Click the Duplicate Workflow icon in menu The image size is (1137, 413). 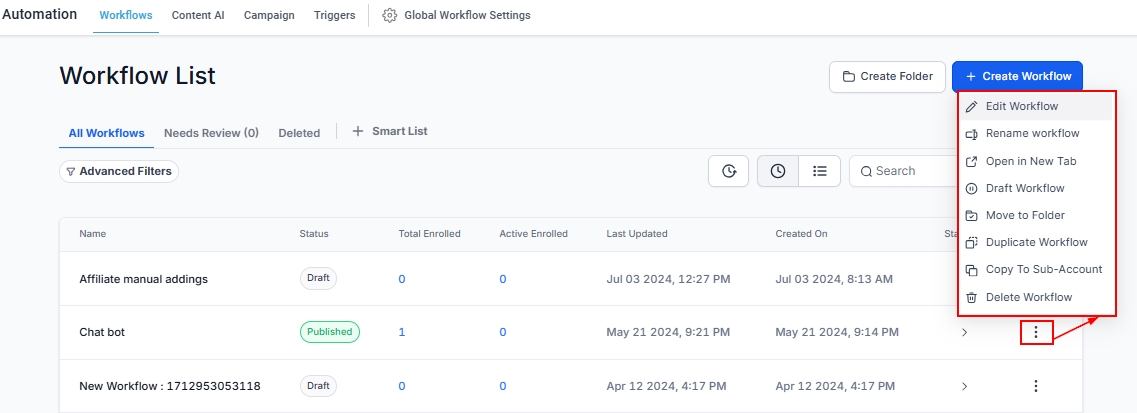(x=971, y=243)
